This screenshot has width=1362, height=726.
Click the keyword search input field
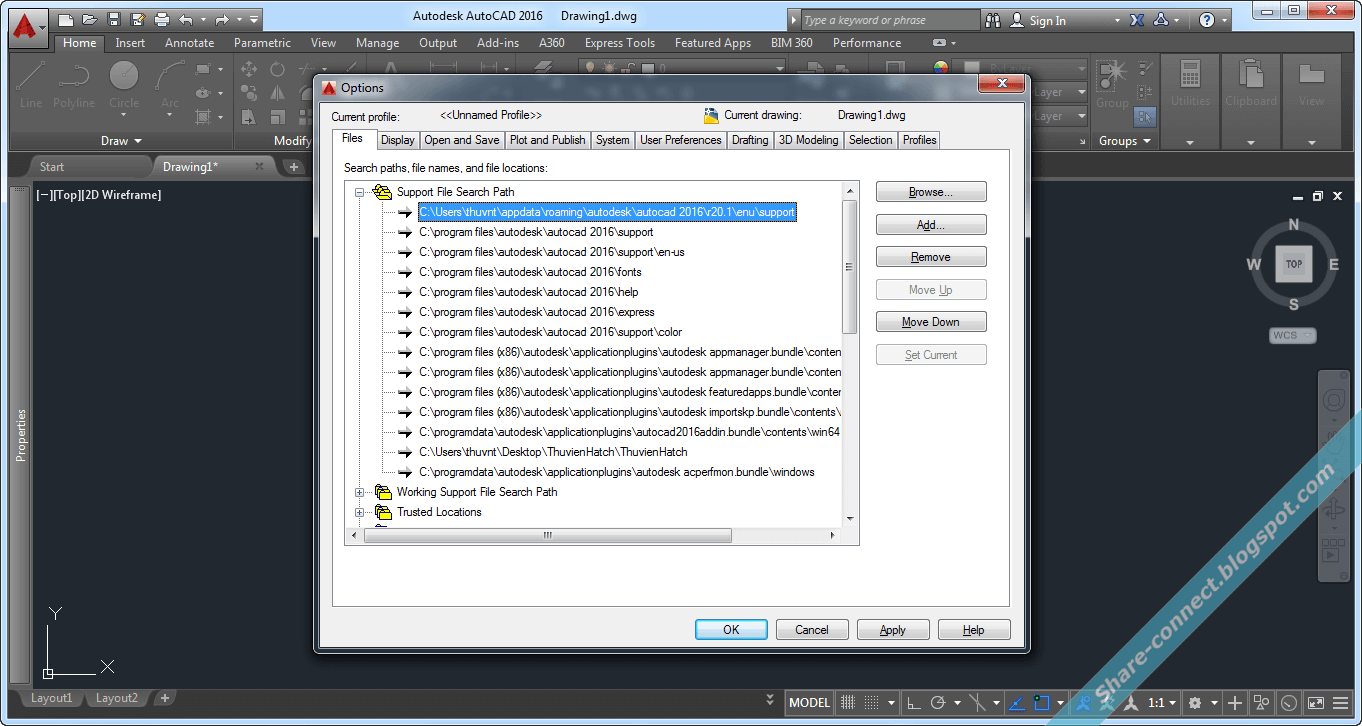(x=890, y=20)
